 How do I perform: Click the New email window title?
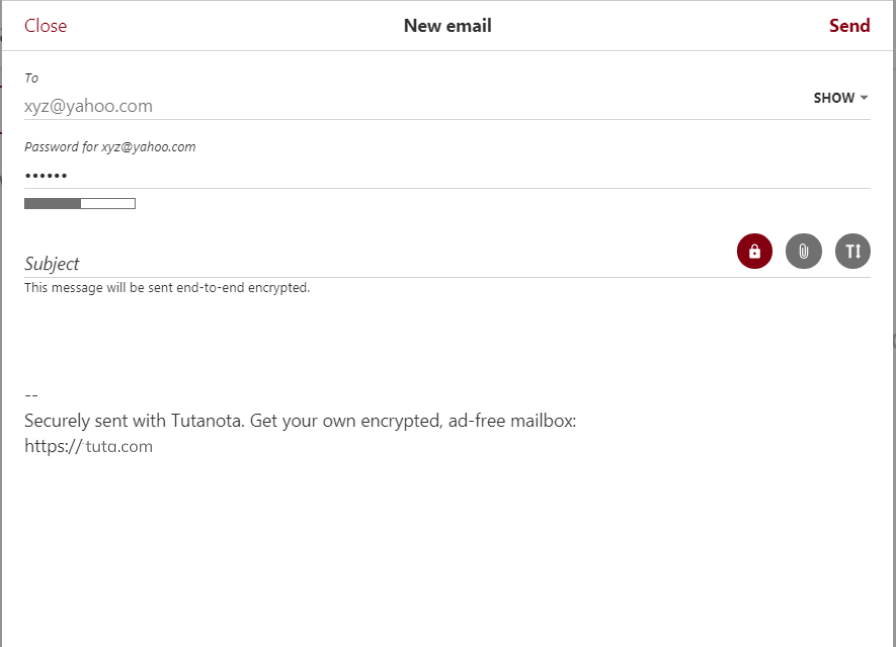click(x=448, y=25)
